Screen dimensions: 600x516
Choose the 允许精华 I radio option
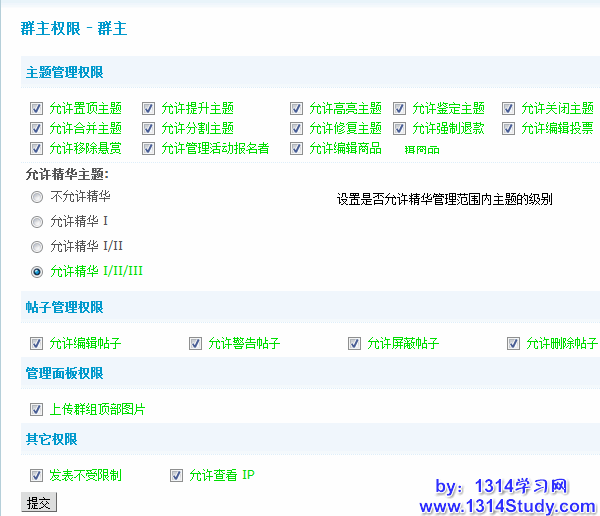37,221
